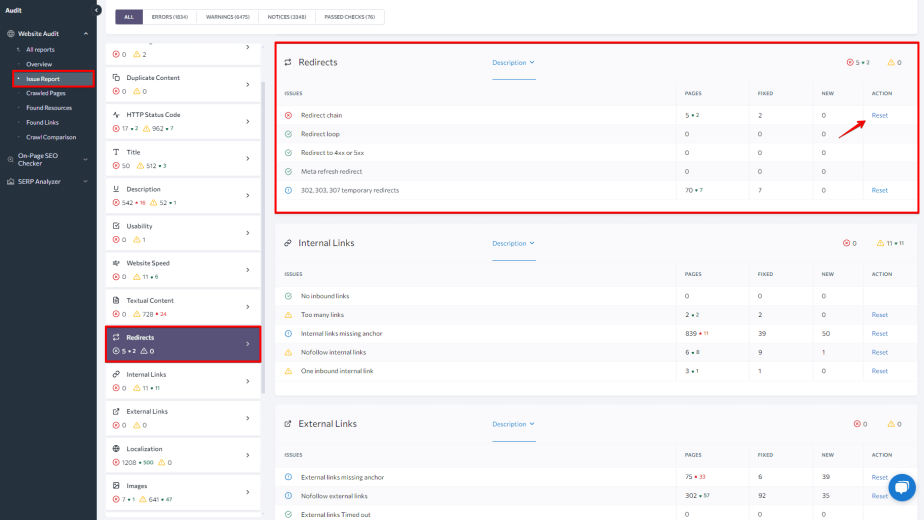
Task: Click the External Links section header icon
Action: [x=288, y=424]
